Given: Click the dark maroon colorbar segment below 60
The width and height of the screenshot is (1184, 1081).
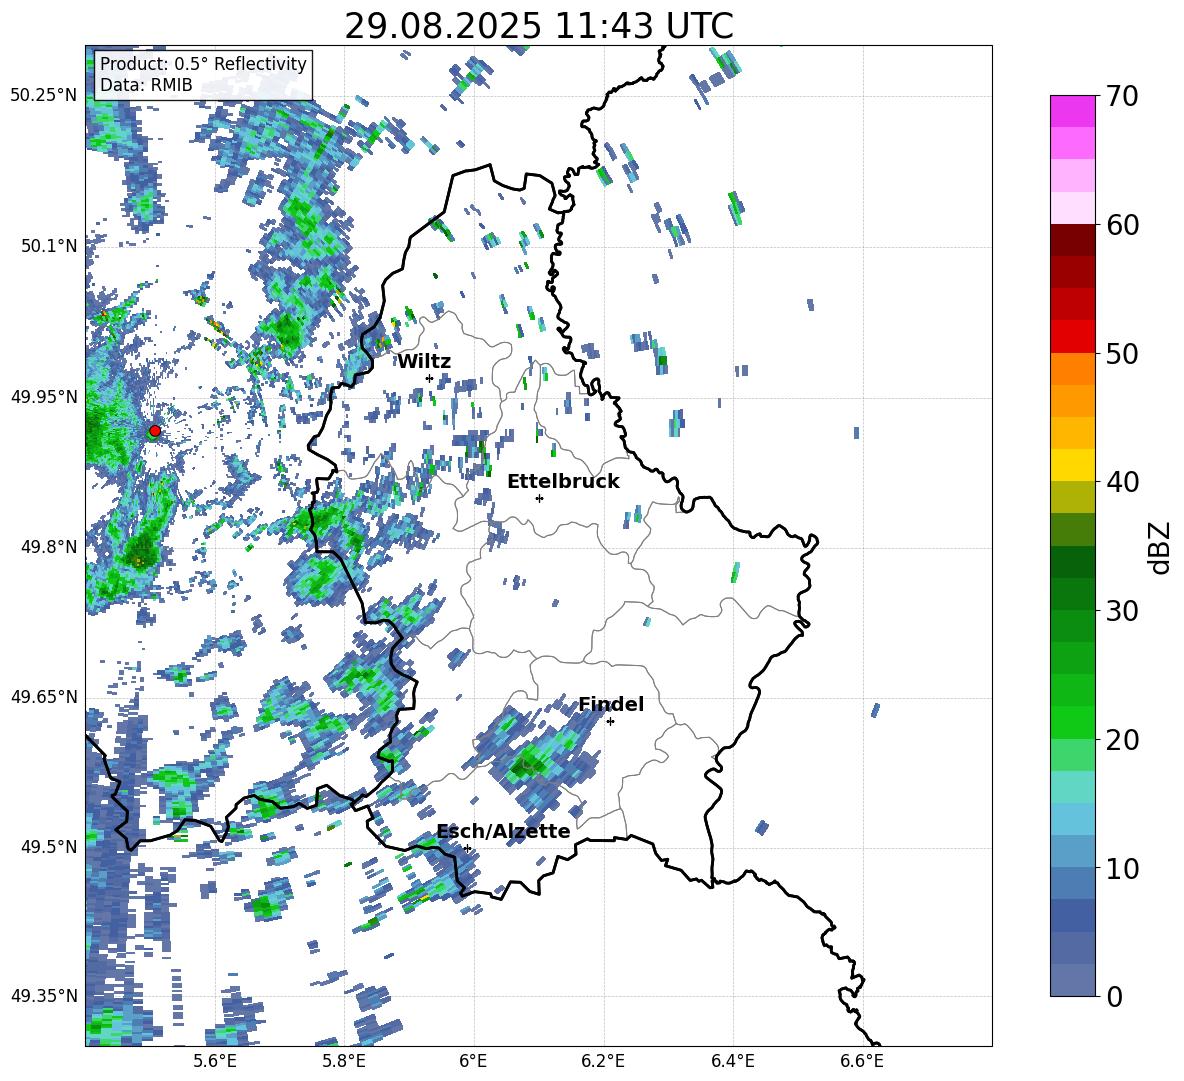Looking at the screenshot, I should 1072,240.
